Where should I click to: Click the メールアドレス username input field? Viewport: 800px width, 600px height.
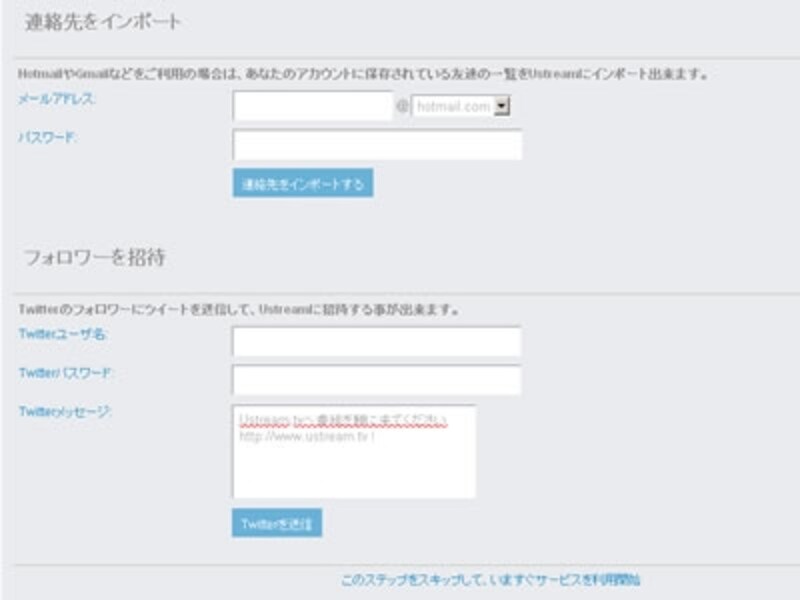(312, 106)
